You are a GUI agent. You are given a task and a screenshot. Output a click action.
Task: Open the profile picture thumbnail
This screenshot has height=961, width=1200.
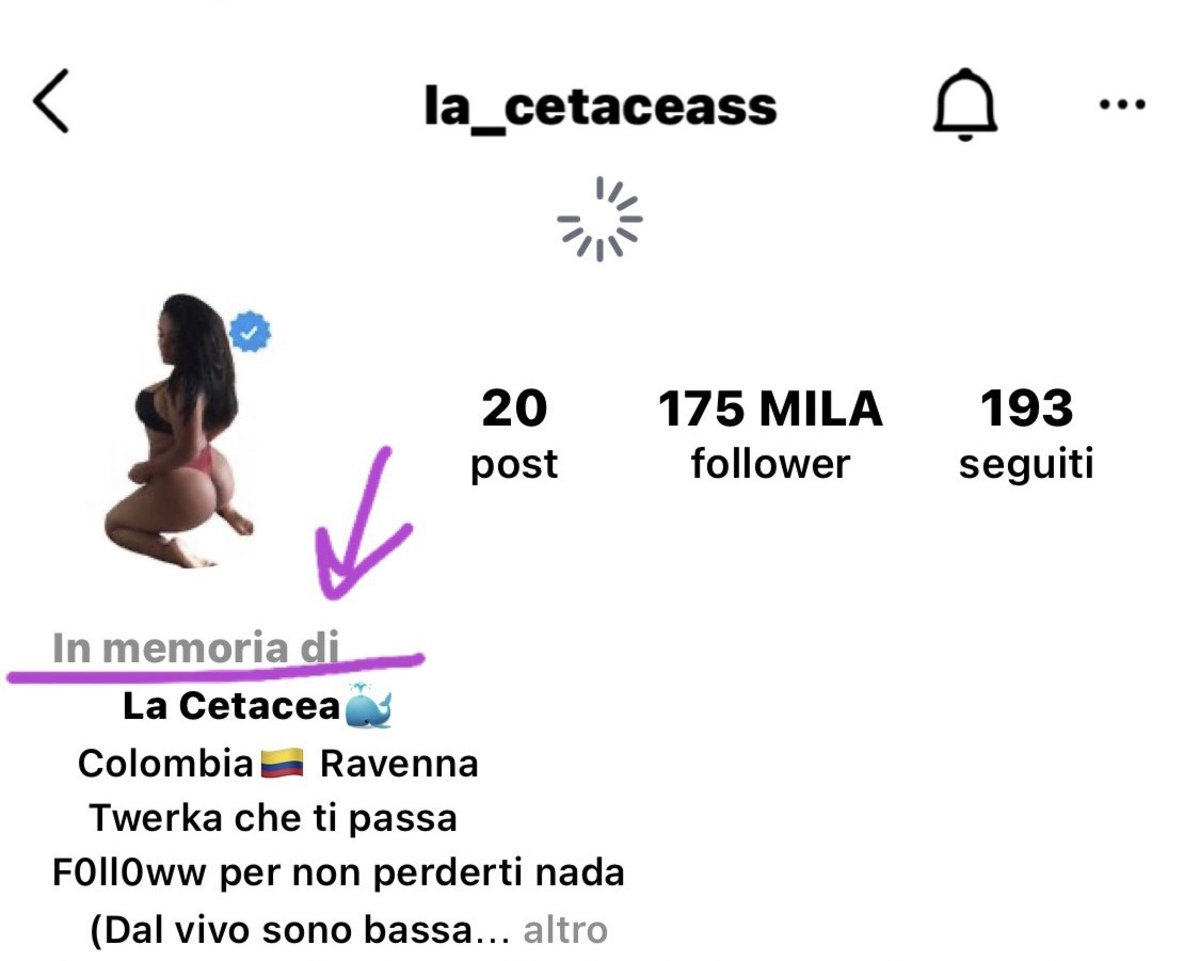180,432
